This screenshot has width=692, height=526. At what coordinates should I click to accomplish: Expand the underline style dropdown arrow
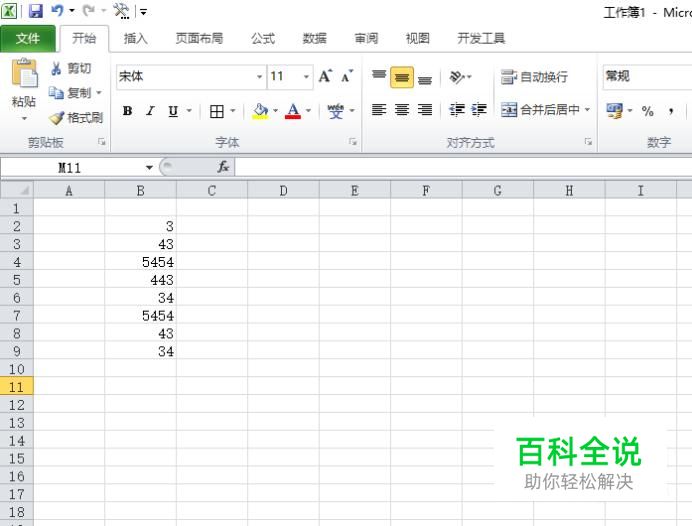(x=189, y=111)
